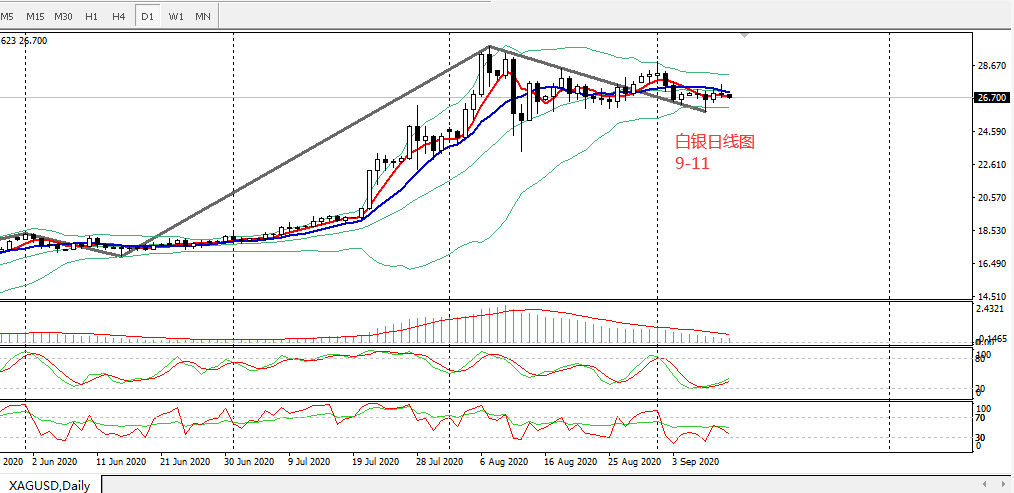Switch chart to H4 timeframe
Viewport: 1014px width, 493px height.
click(118, 16)
